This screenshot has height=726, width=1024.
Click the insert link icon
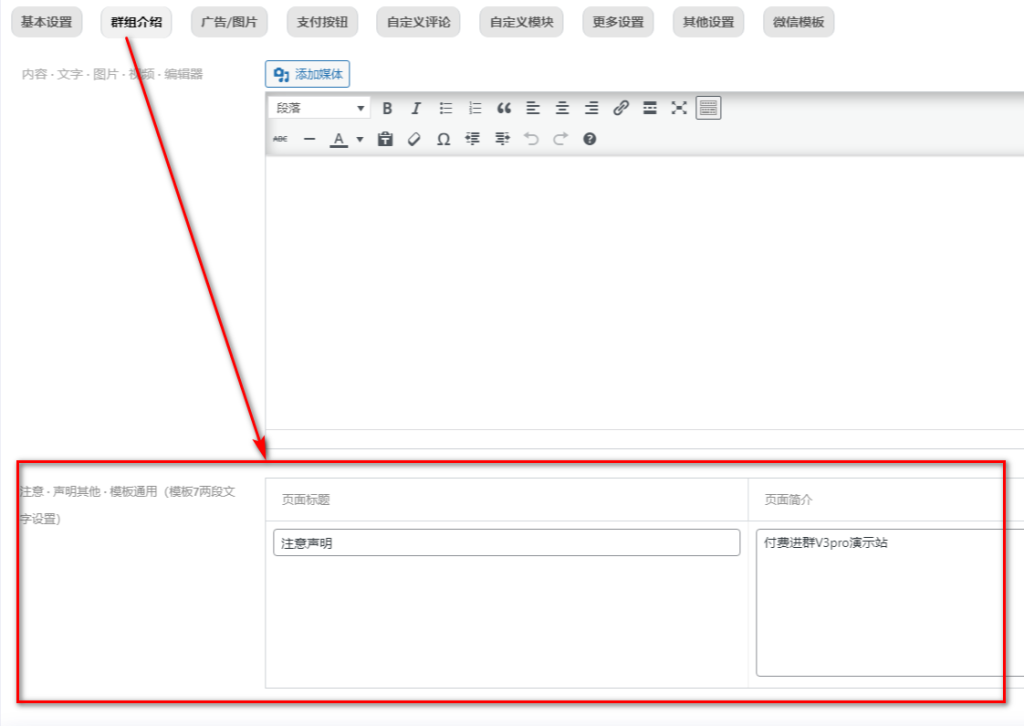pos(621,108)
